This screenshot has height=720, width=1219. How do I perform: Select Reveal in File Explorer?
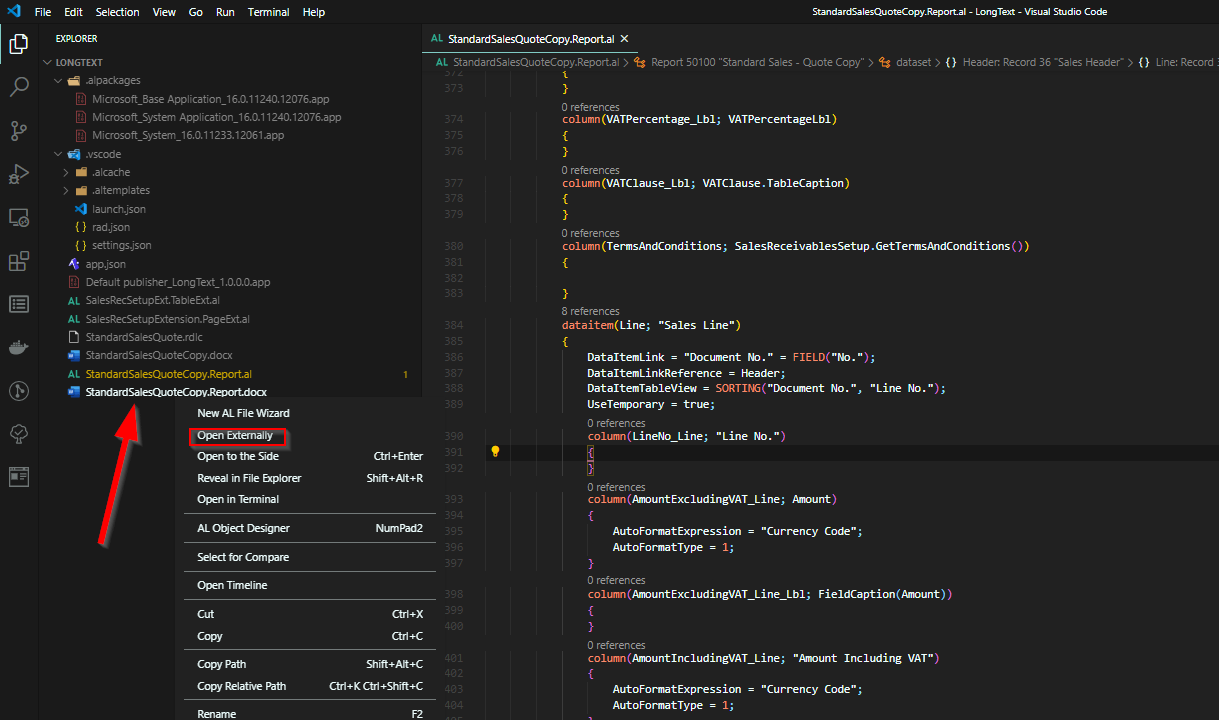[249, 478]
